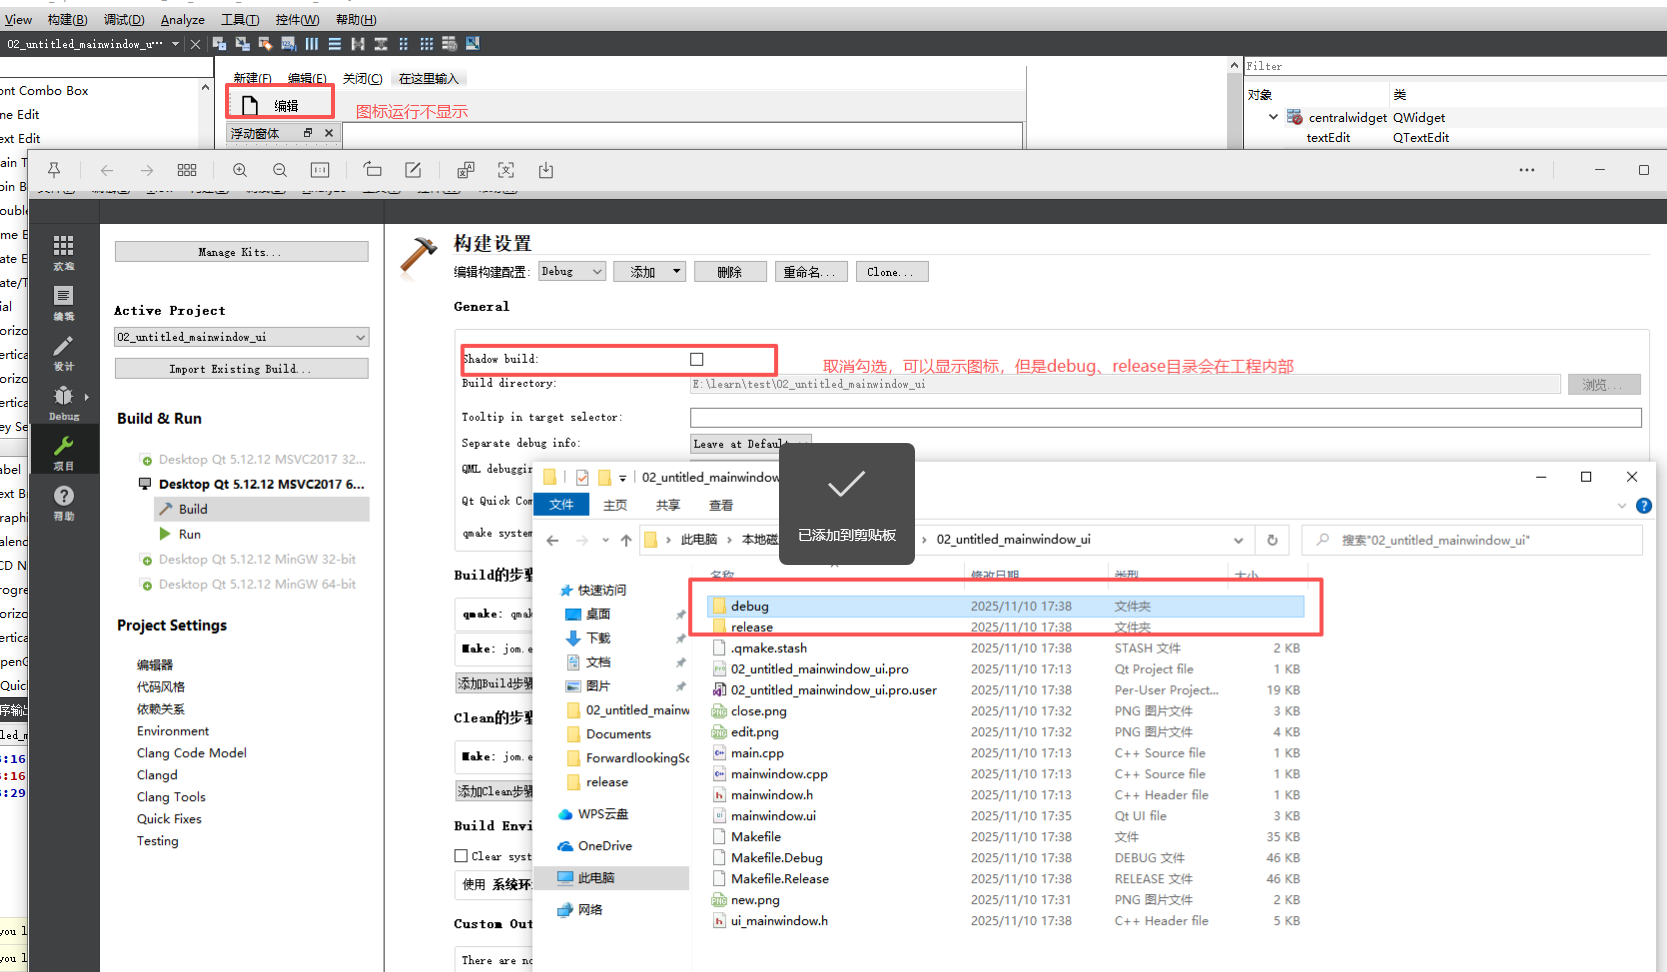1667x972 pixels.
Task: Open the image edit pencil icon
Action: 413,170
